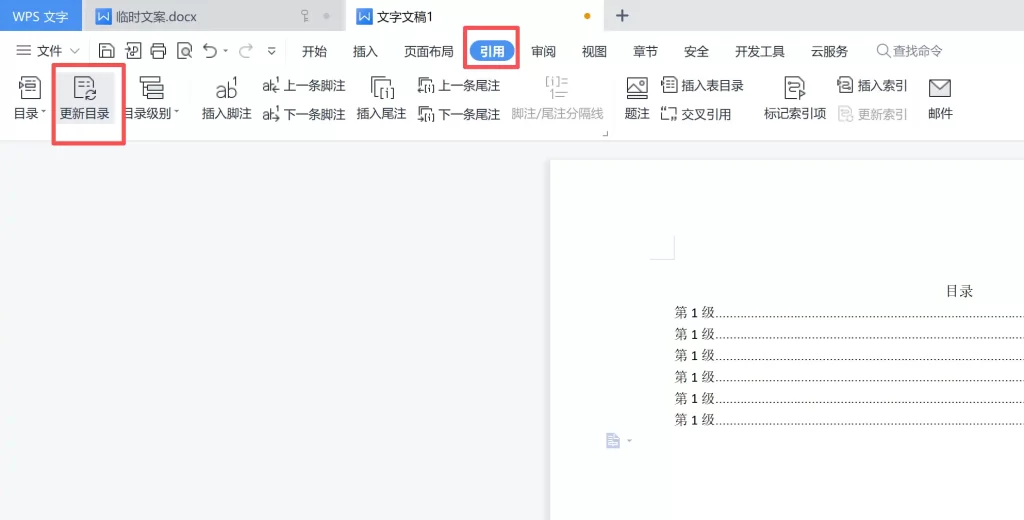1024x520 pixels.
Task: Click the export/output icon beside Save
Action: click(133, 51)
